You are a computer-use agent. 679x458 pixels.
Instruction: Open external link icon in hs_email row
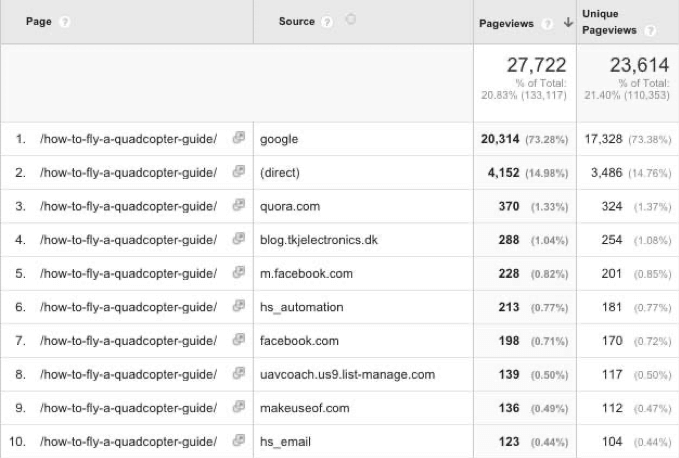point(239,440)
